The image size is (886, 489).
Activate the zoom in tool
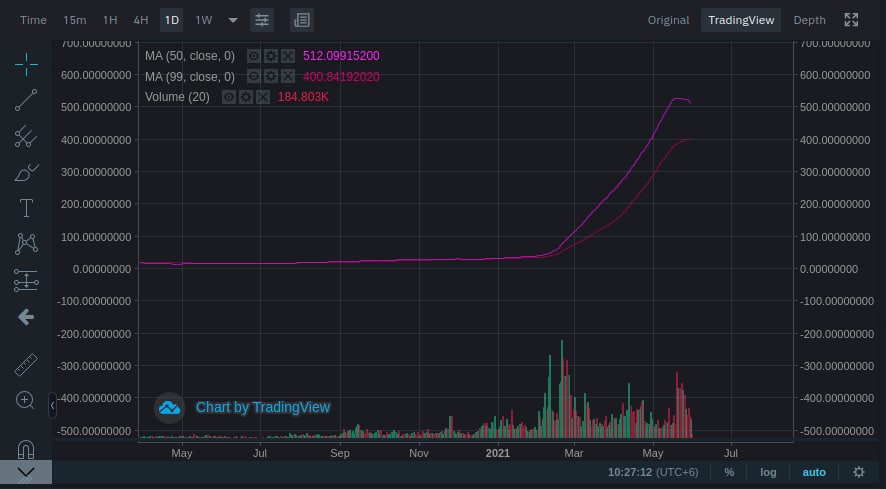pyautogui.click(x=25, y=400)
